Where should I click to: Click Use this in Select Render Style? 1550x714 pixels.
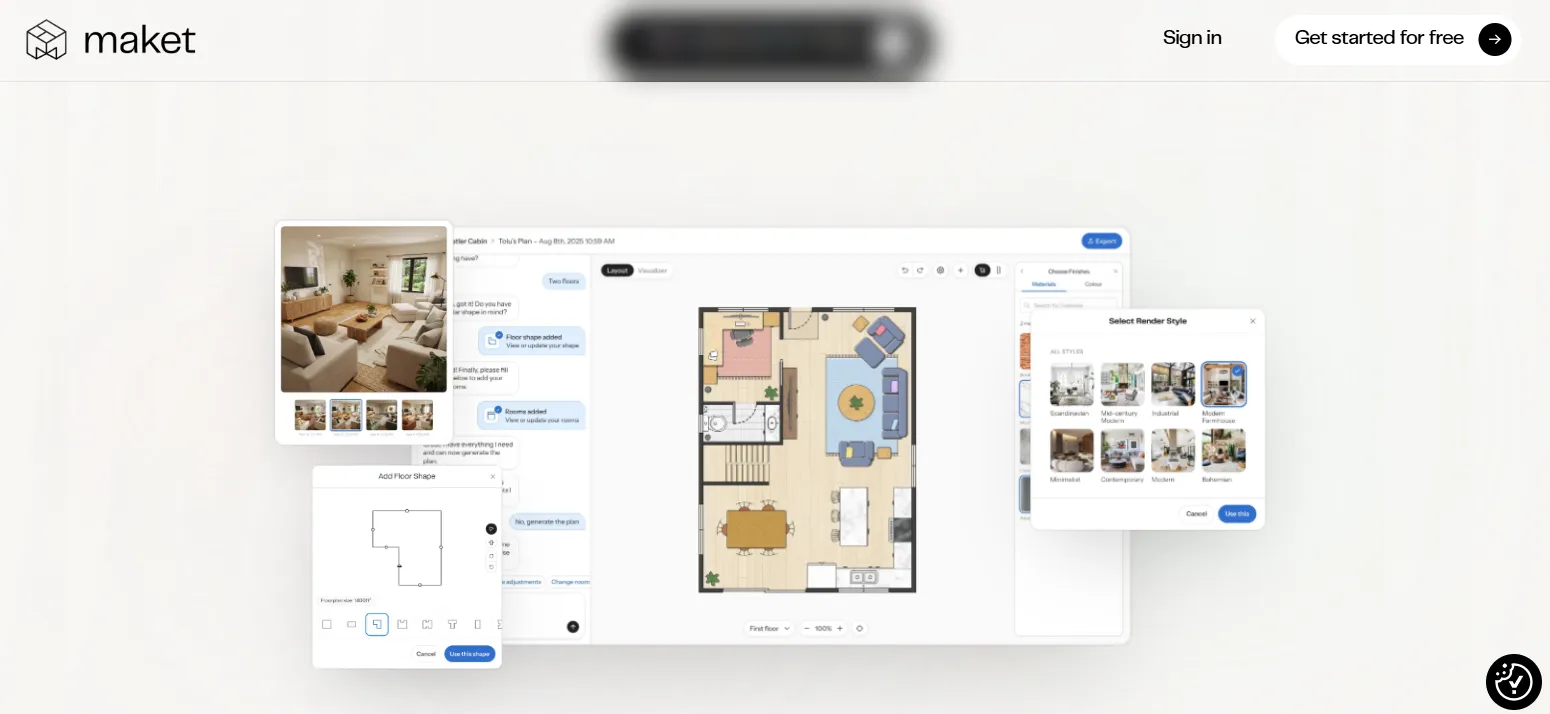tap(1237, 514)
